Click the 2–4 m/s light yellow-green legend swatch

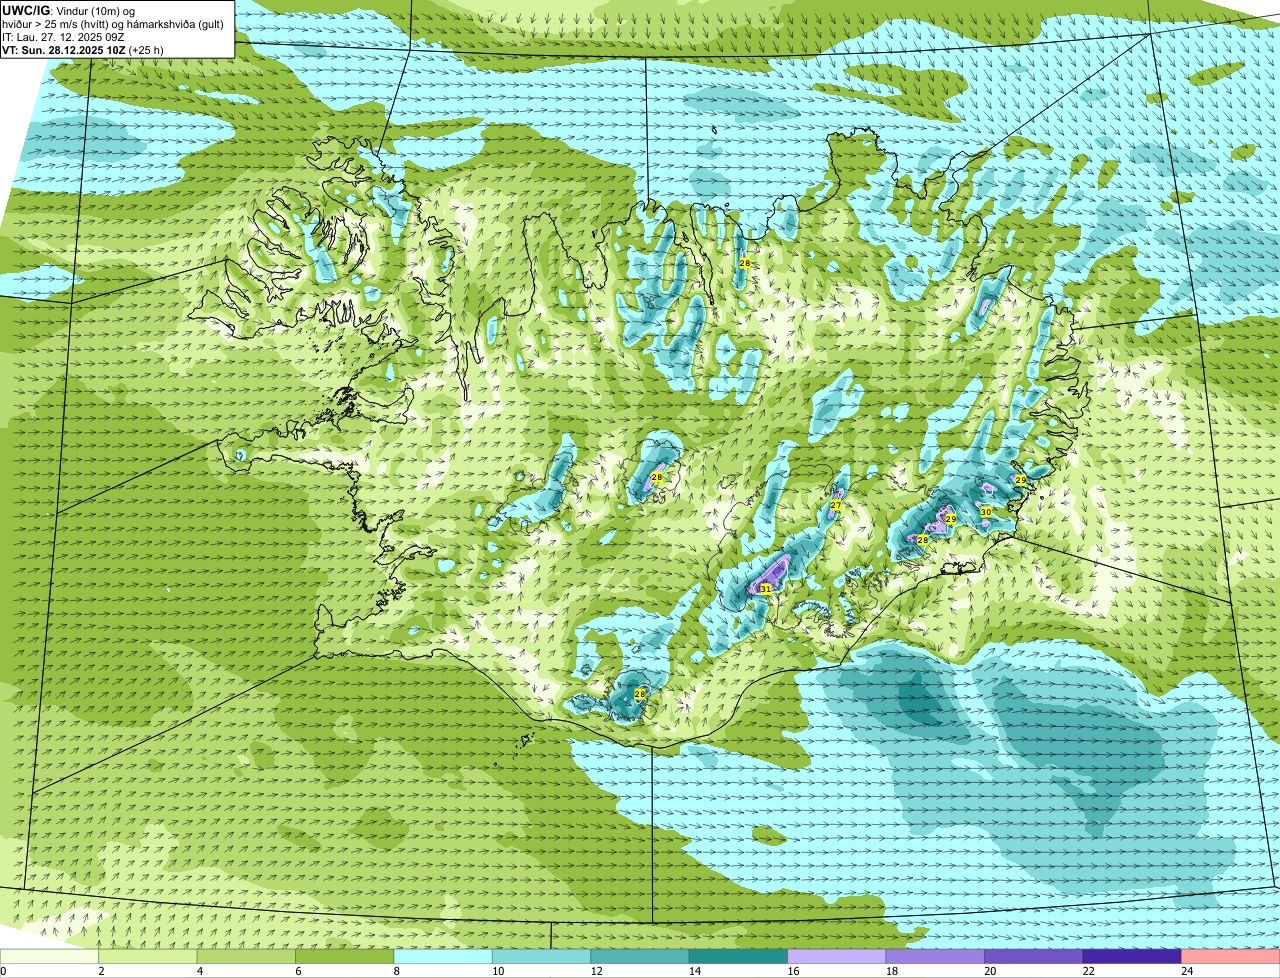tap(148, 956)
